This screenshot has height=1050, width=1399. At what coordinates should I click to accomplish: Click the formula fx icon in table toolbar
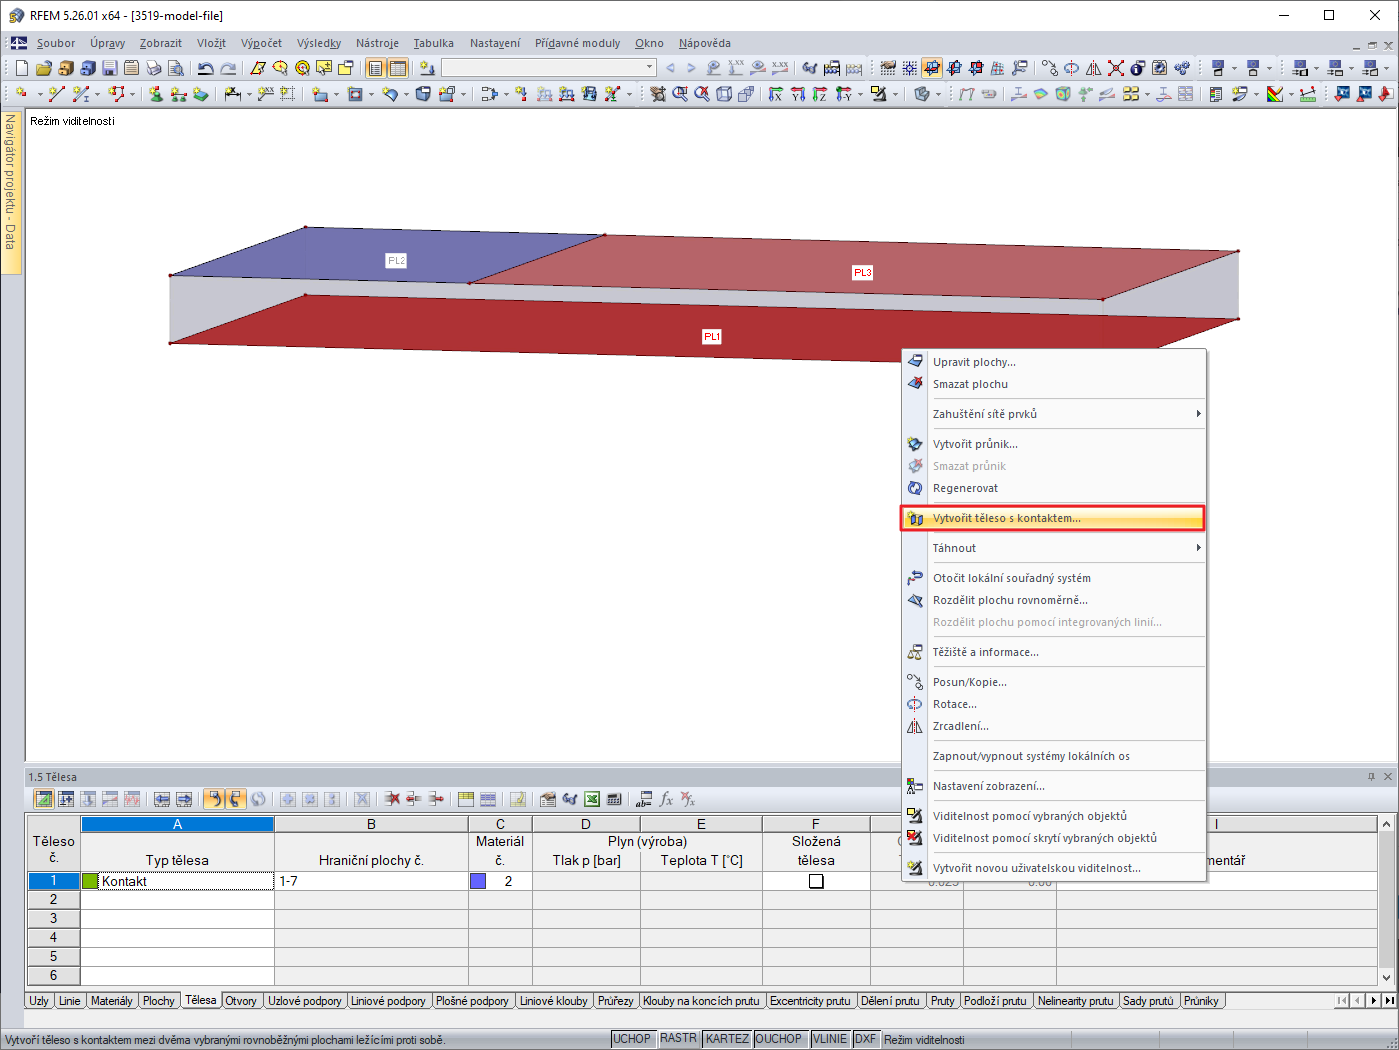pos(666,799)
